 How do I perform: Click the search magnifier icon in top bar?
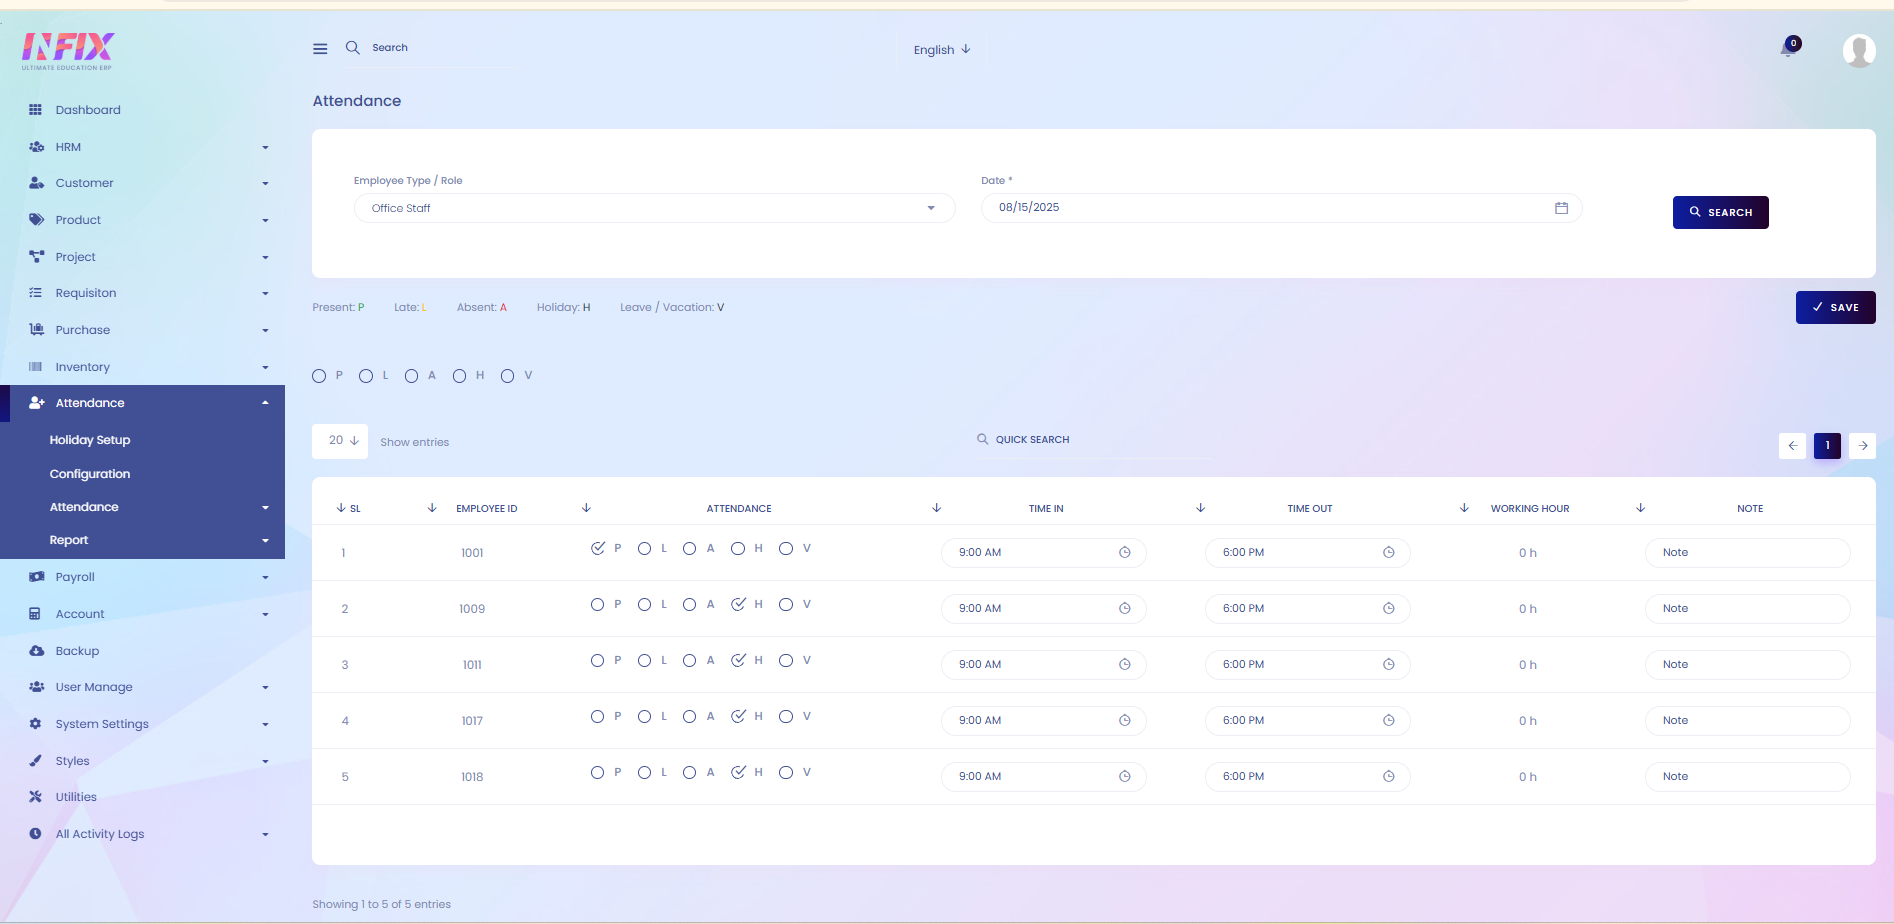[353, 48]
